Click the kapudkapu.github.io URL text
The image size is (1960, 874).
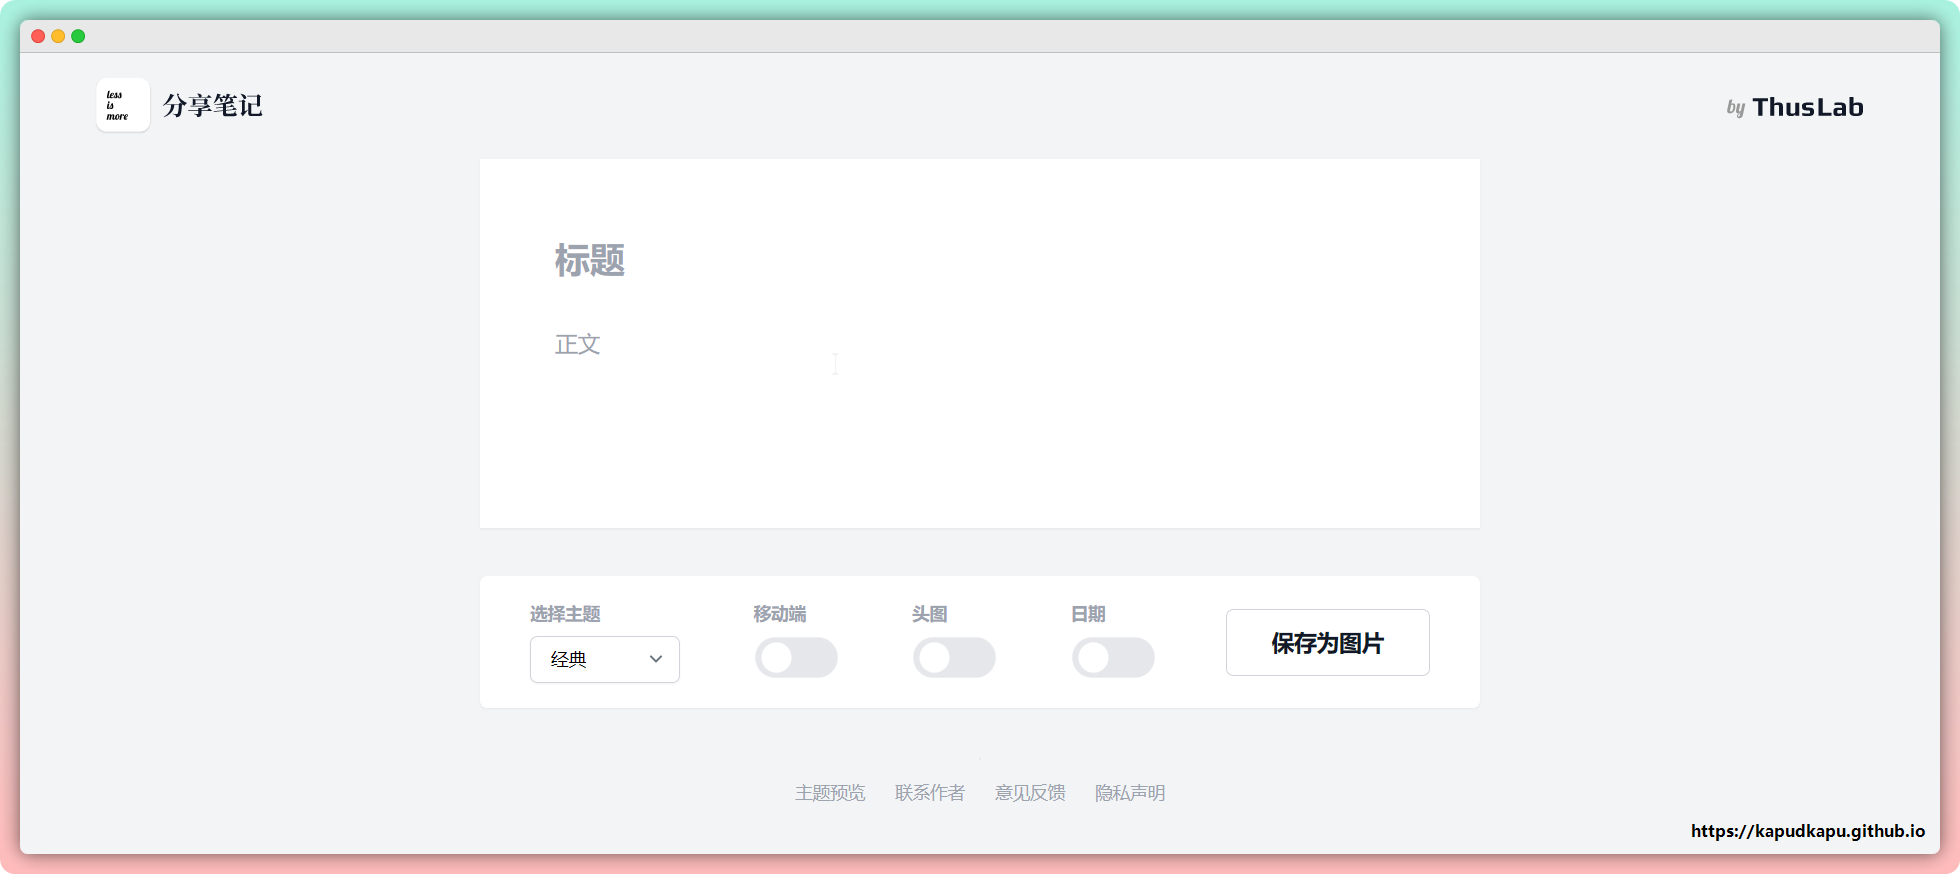coord(1807,831)
